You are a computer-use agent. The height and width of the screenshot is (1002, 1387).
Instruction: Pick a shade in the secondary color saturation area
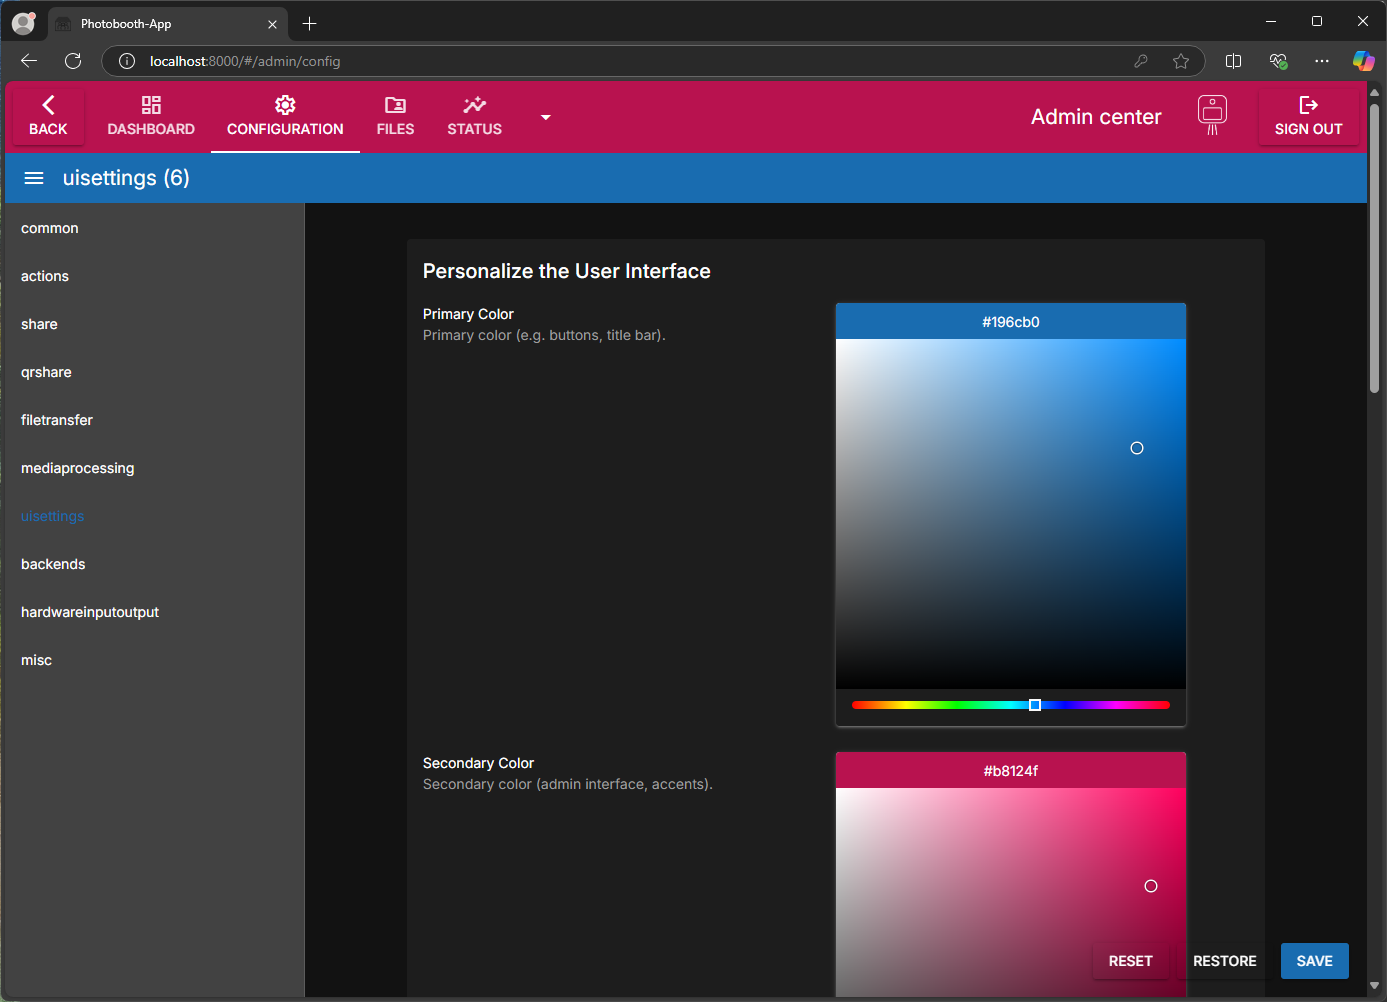click(1011, 892)
